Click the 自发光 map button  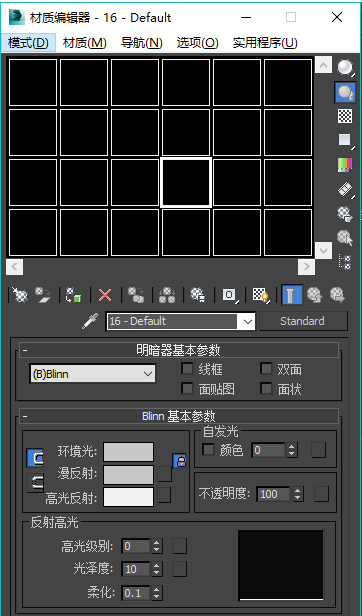(x=318, y=450)
